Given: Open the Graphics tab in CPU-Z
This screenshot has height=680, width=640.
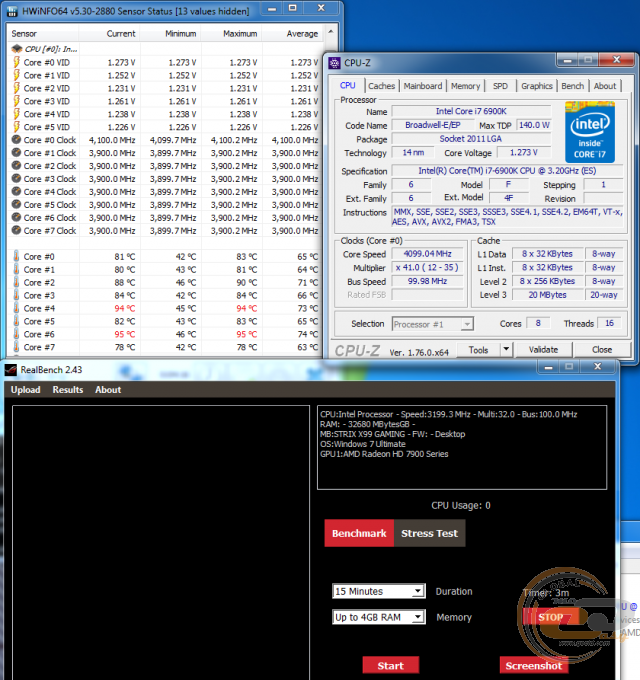Looking at the screenshot, I should 537,86.
